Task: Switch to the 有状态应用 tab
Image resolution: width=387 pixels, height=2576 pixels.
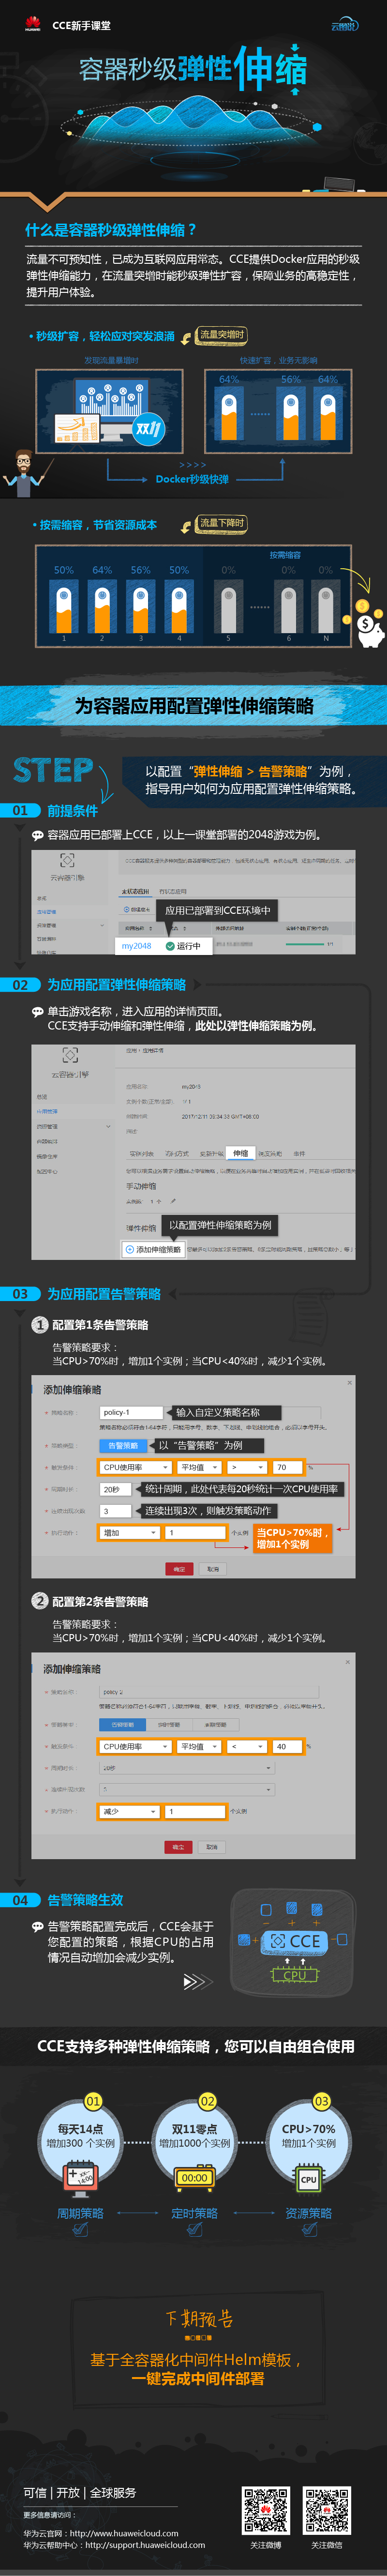Action: [x=172, y=891]
